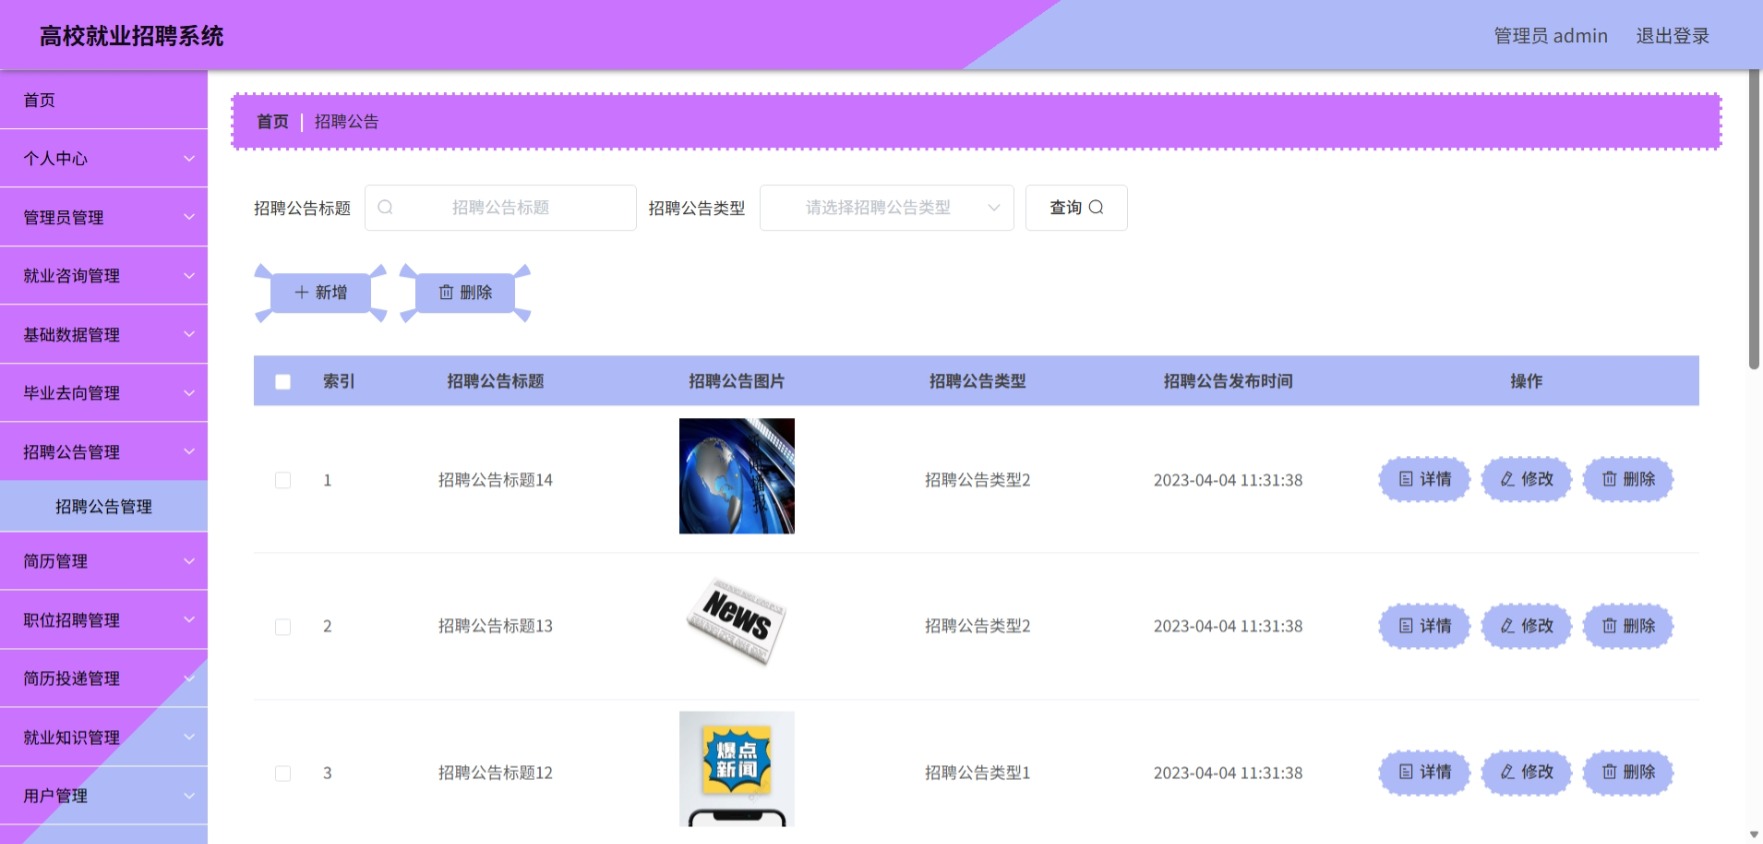Screen dimensions: 1763x844
Task: Click 删除 trash icon for 招聘公告标题12
Action: tap(1609, 772)
